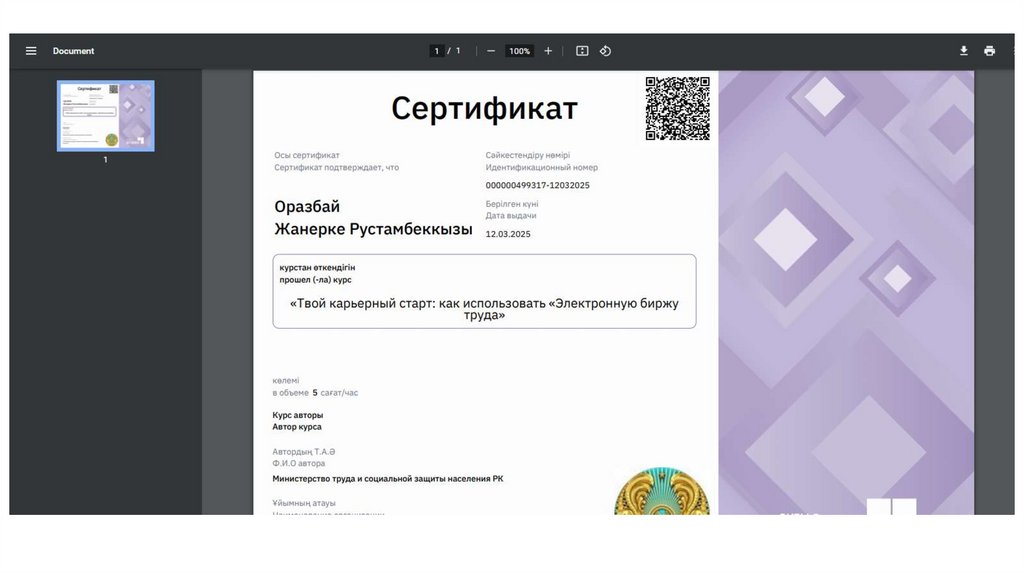Image resolution: width=1024 pixels, height=574 pixels.
Task: Open the sidebar hamburger menu
Action: click(31, 51)
